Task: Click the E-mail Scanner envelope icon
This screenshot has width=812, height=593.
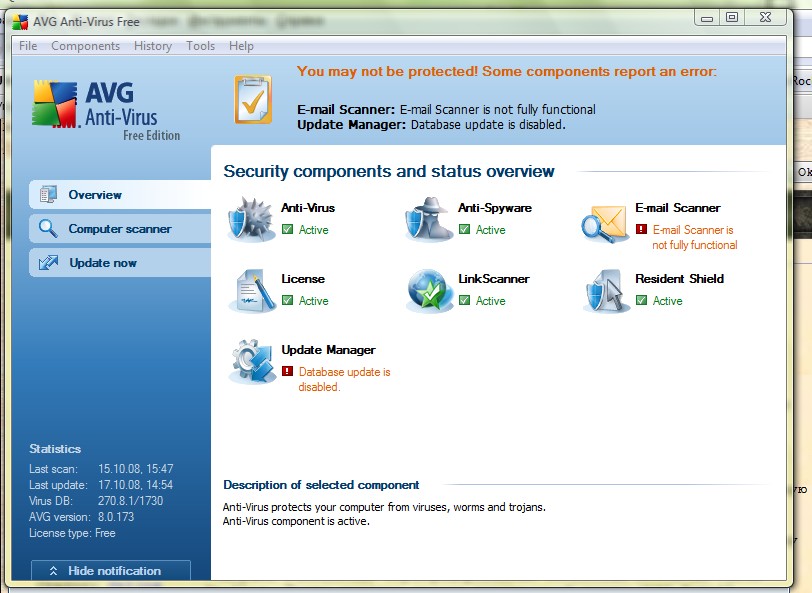Action: tap(604, 223)
